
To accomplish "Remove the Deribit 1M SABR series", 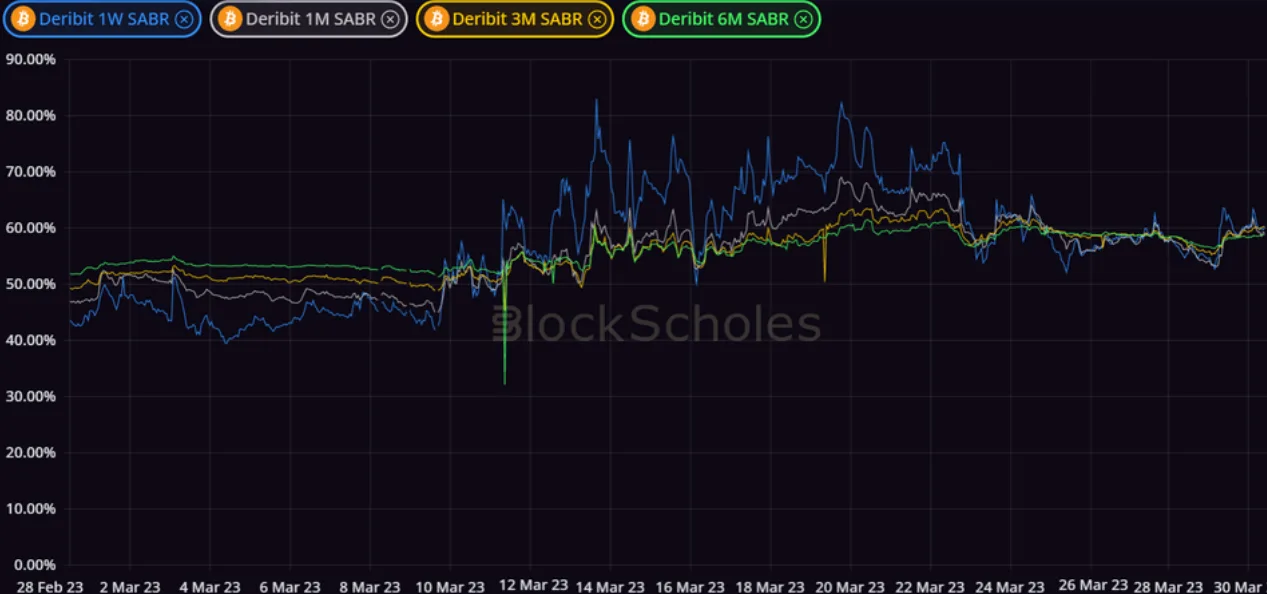I will 390,19.
